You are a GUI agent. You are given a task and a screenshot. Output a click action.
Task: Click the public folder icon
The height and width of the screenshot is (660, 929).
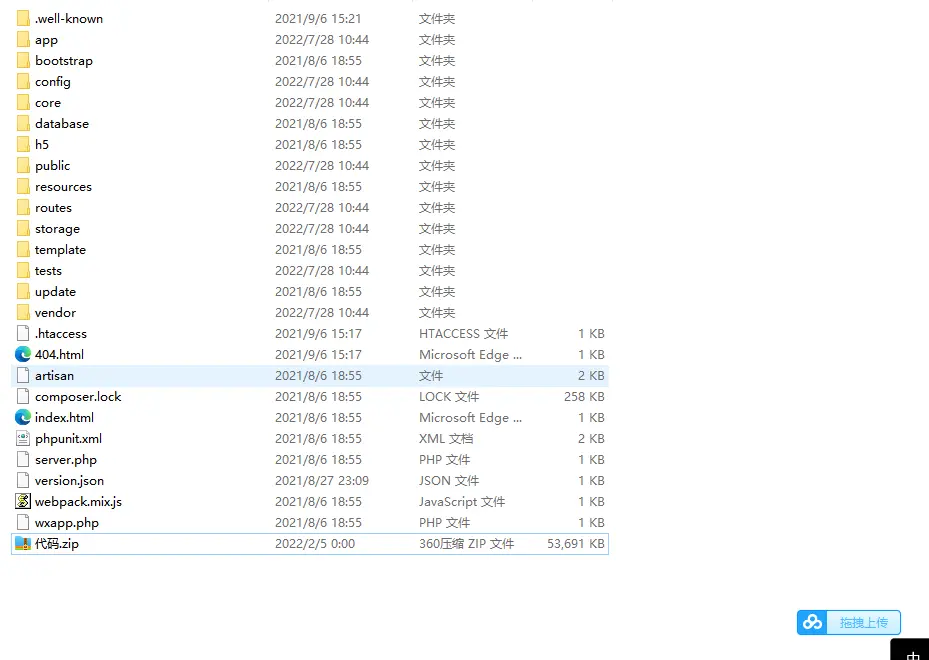coord(23,166)
